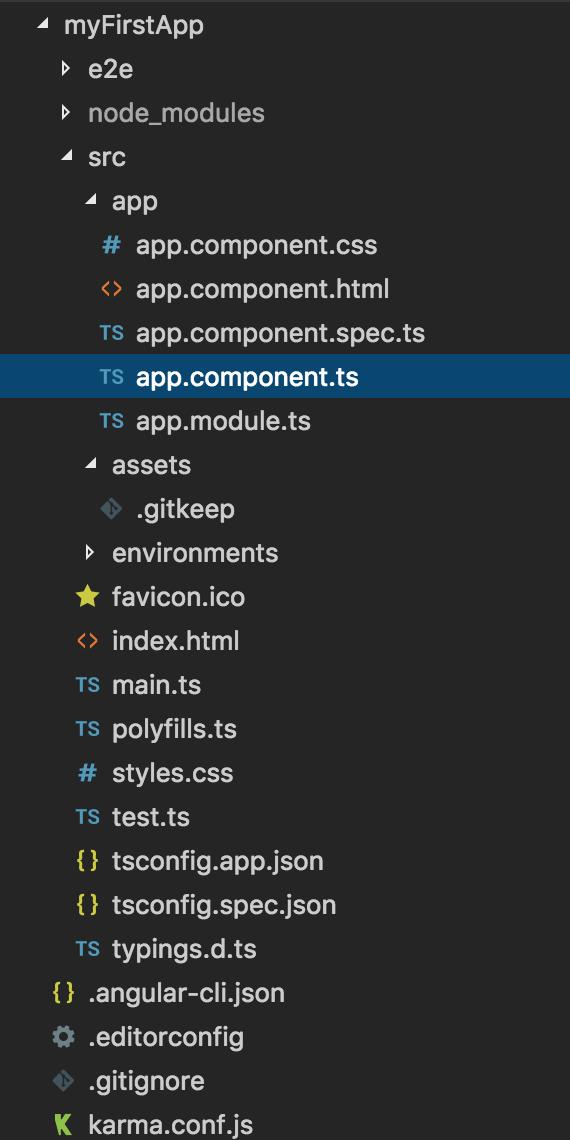Image resolution: width=570 pixels, height=1140 pixels.
Task: Click the gear icon beside .editorconfig
Action: pyautogui.click(x=63, y=1037)
